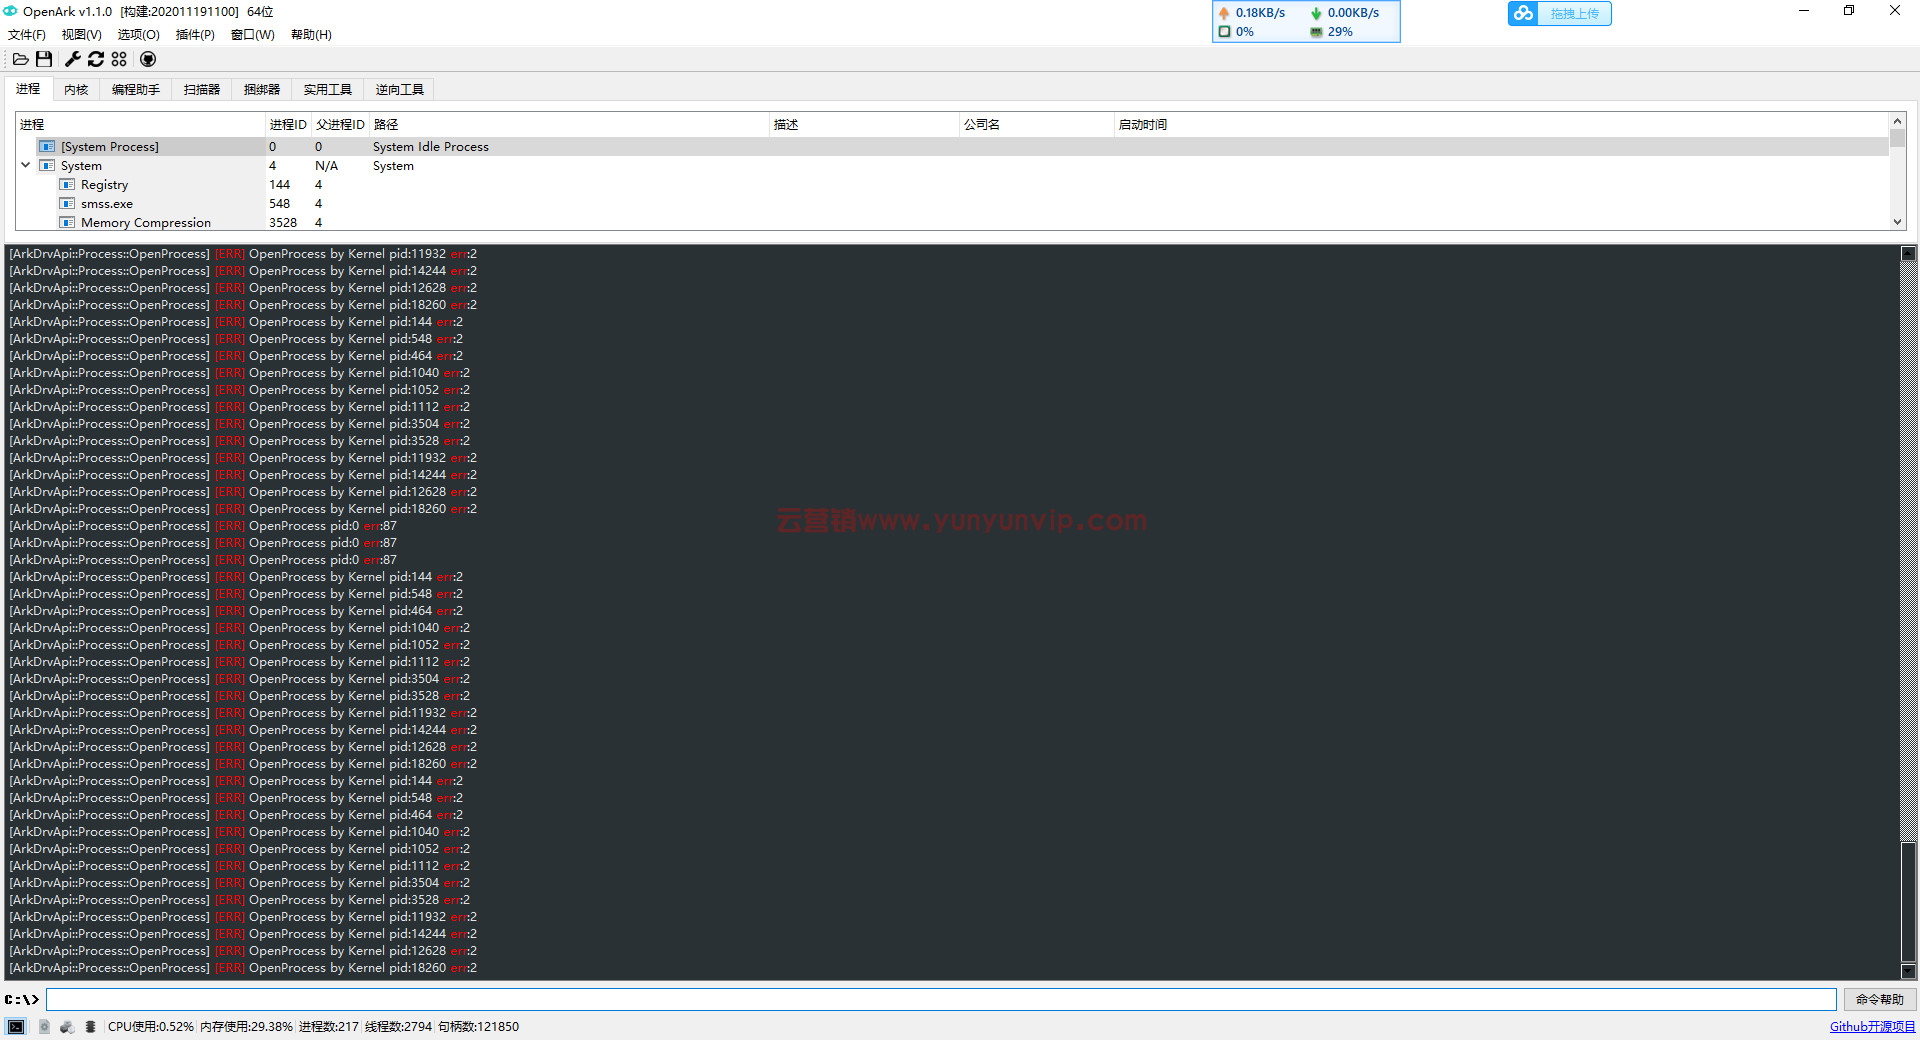This screenshot has width=1920, height=1040.
Task: Click the log panel scrollbar thumb
Action: pyautogui.click(x=1908, y=903)
